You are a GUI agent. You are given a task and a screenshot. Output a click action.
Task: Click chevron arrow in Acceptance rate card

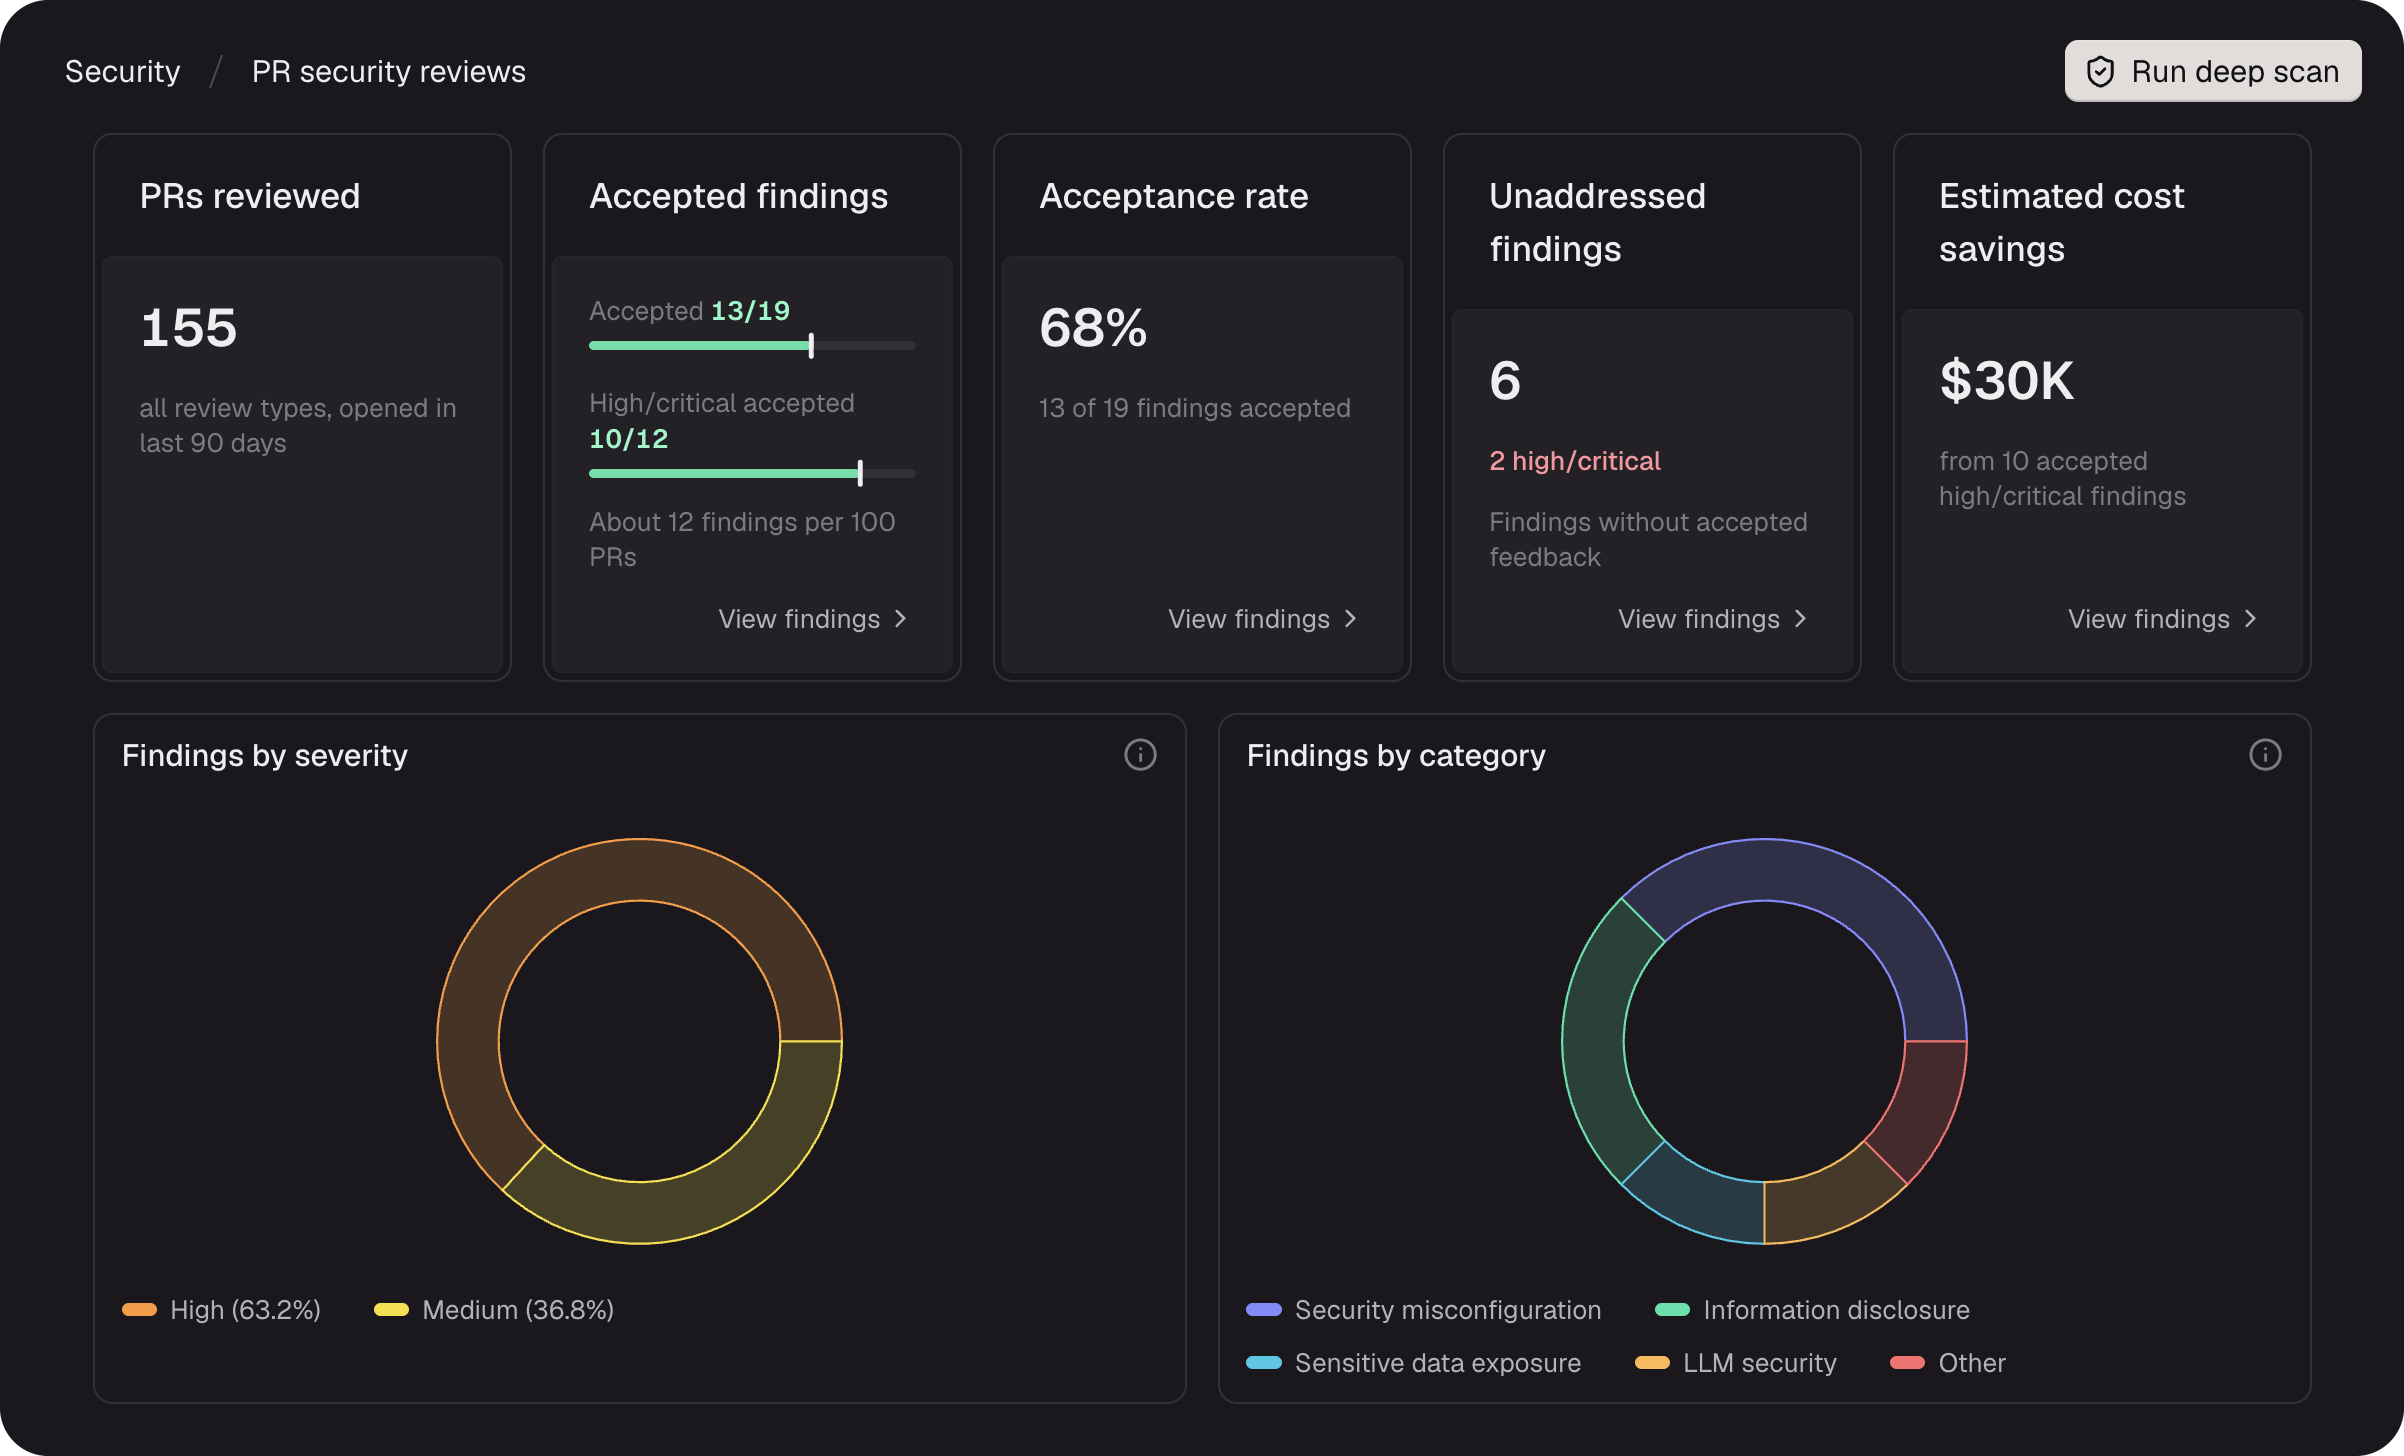pyautogui.click(x=1350, y=619)
